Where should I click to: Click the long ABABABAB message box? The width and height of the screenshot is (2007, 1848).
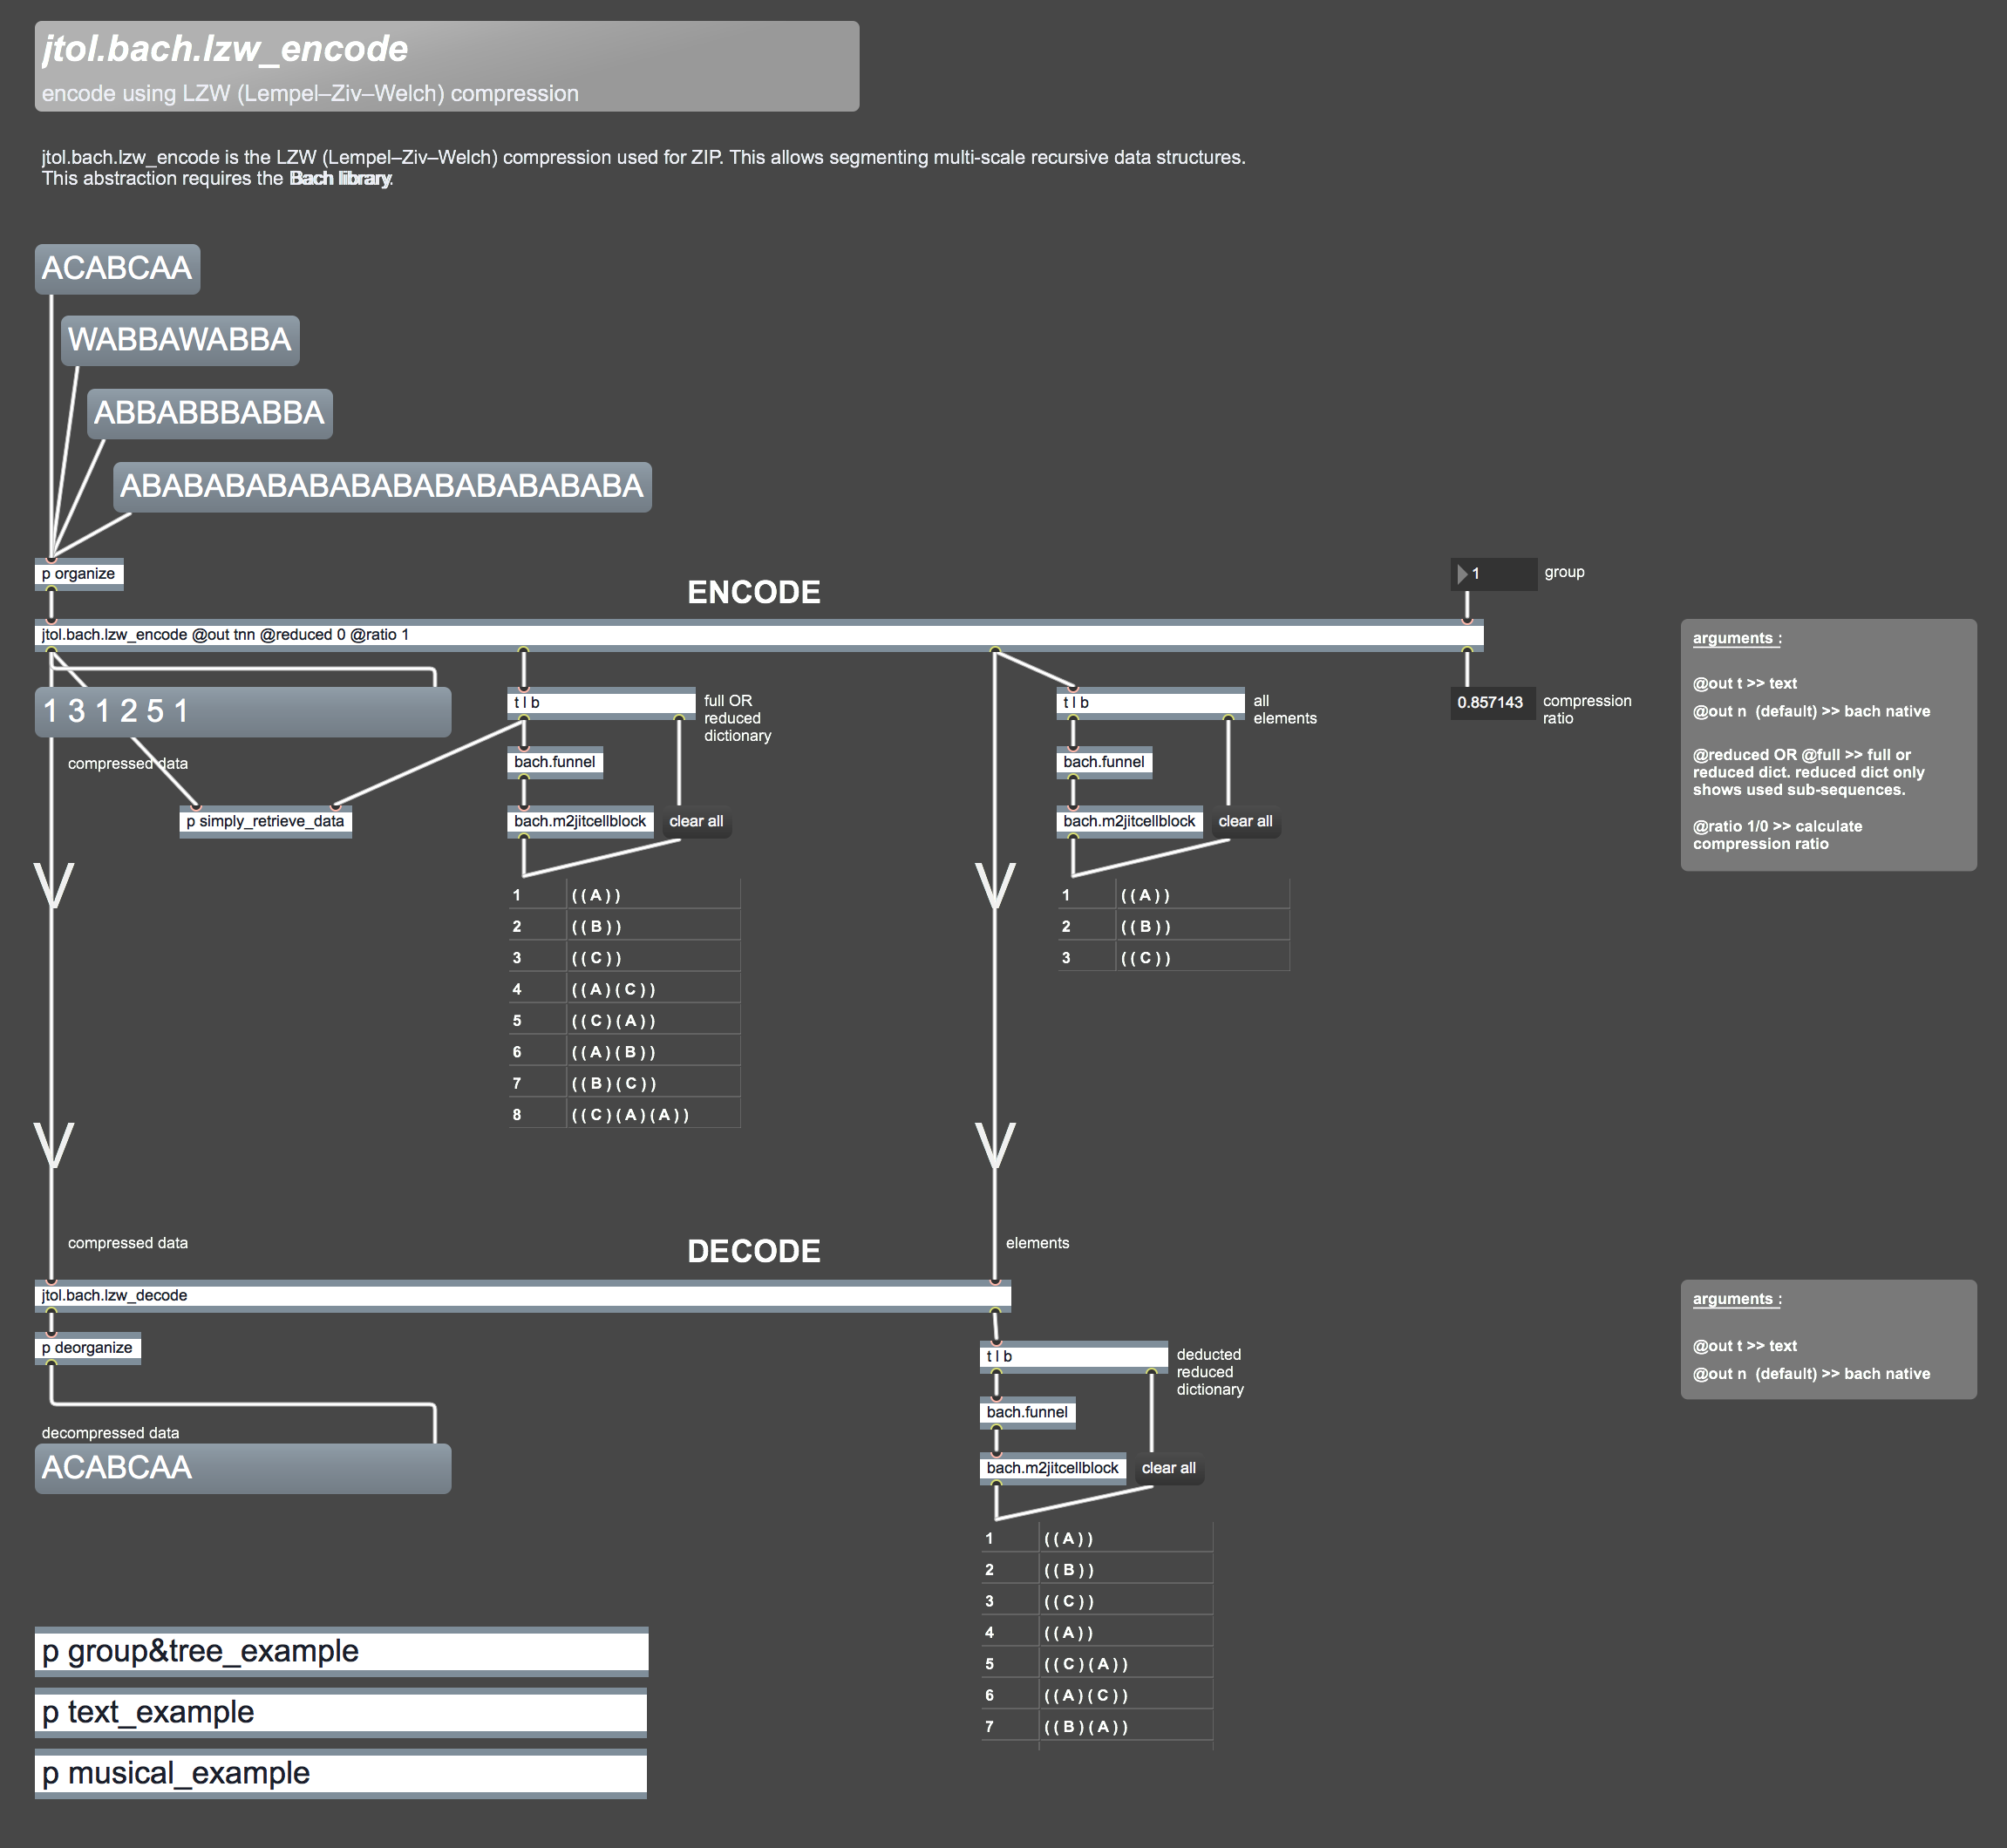pyautogui.click(x=381, y=486)
